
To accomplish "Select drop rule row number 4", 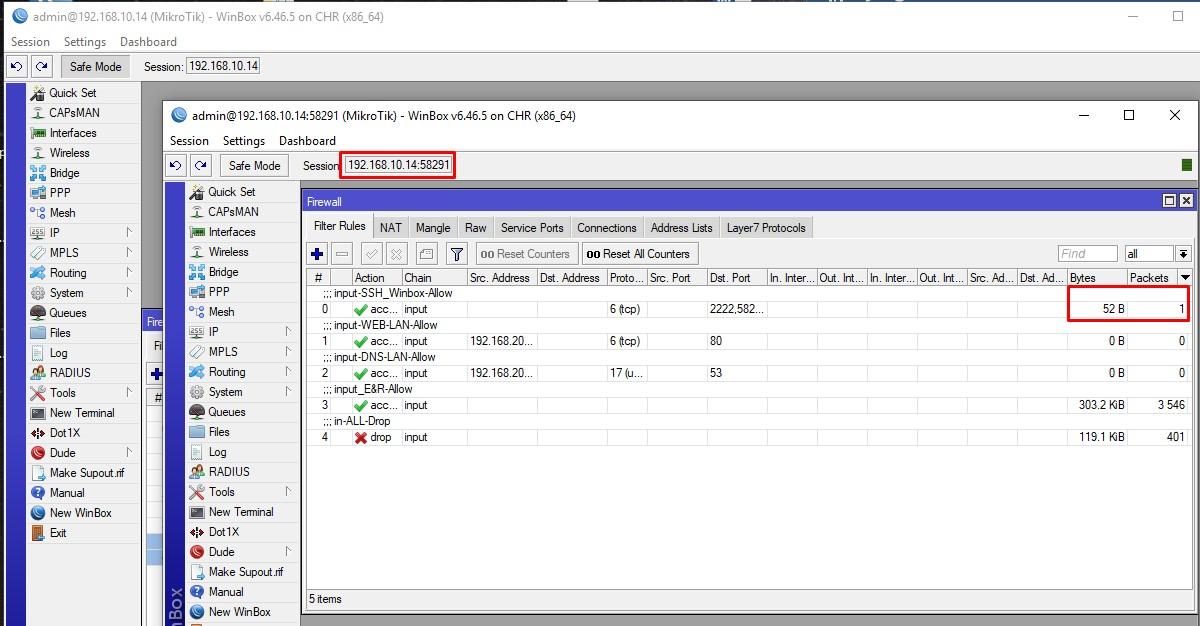I will click(749, 437).
